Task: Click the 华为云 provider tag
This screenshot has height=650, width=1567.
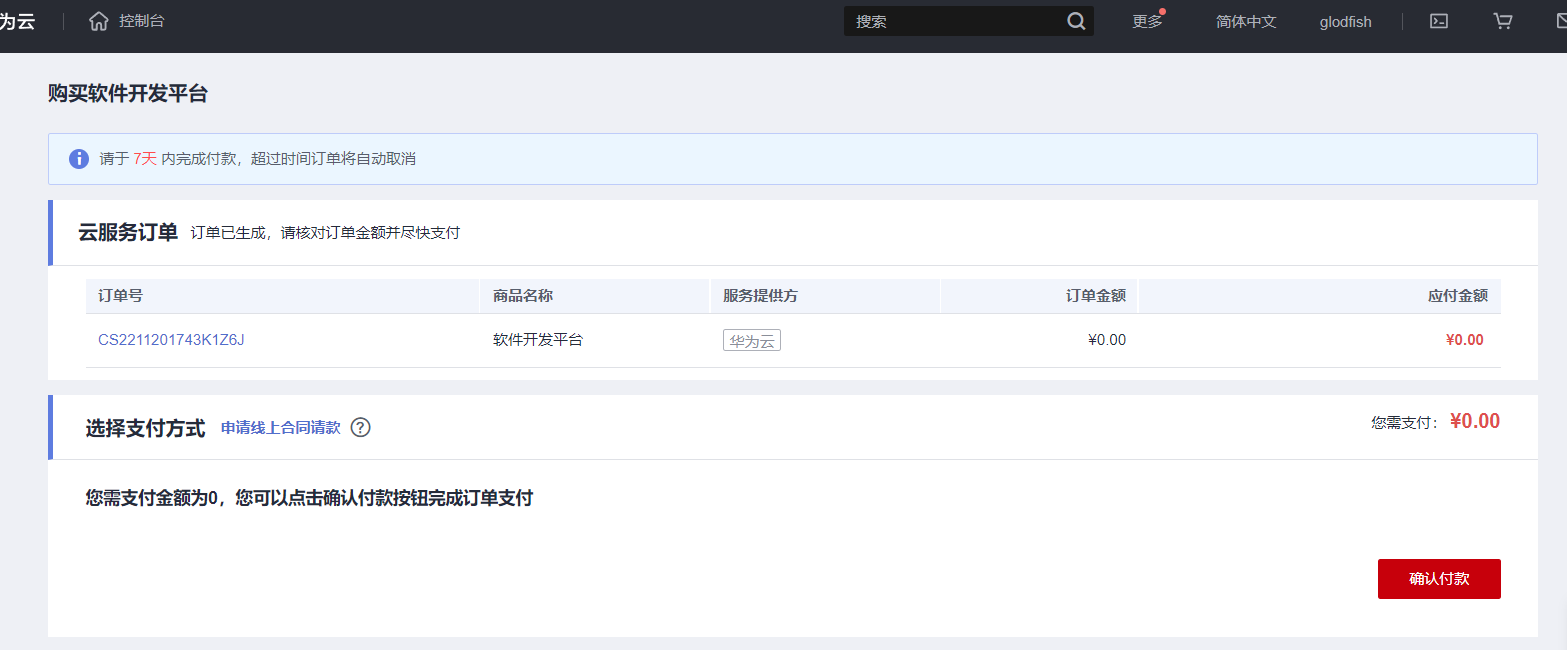Action: pos(752,341)
